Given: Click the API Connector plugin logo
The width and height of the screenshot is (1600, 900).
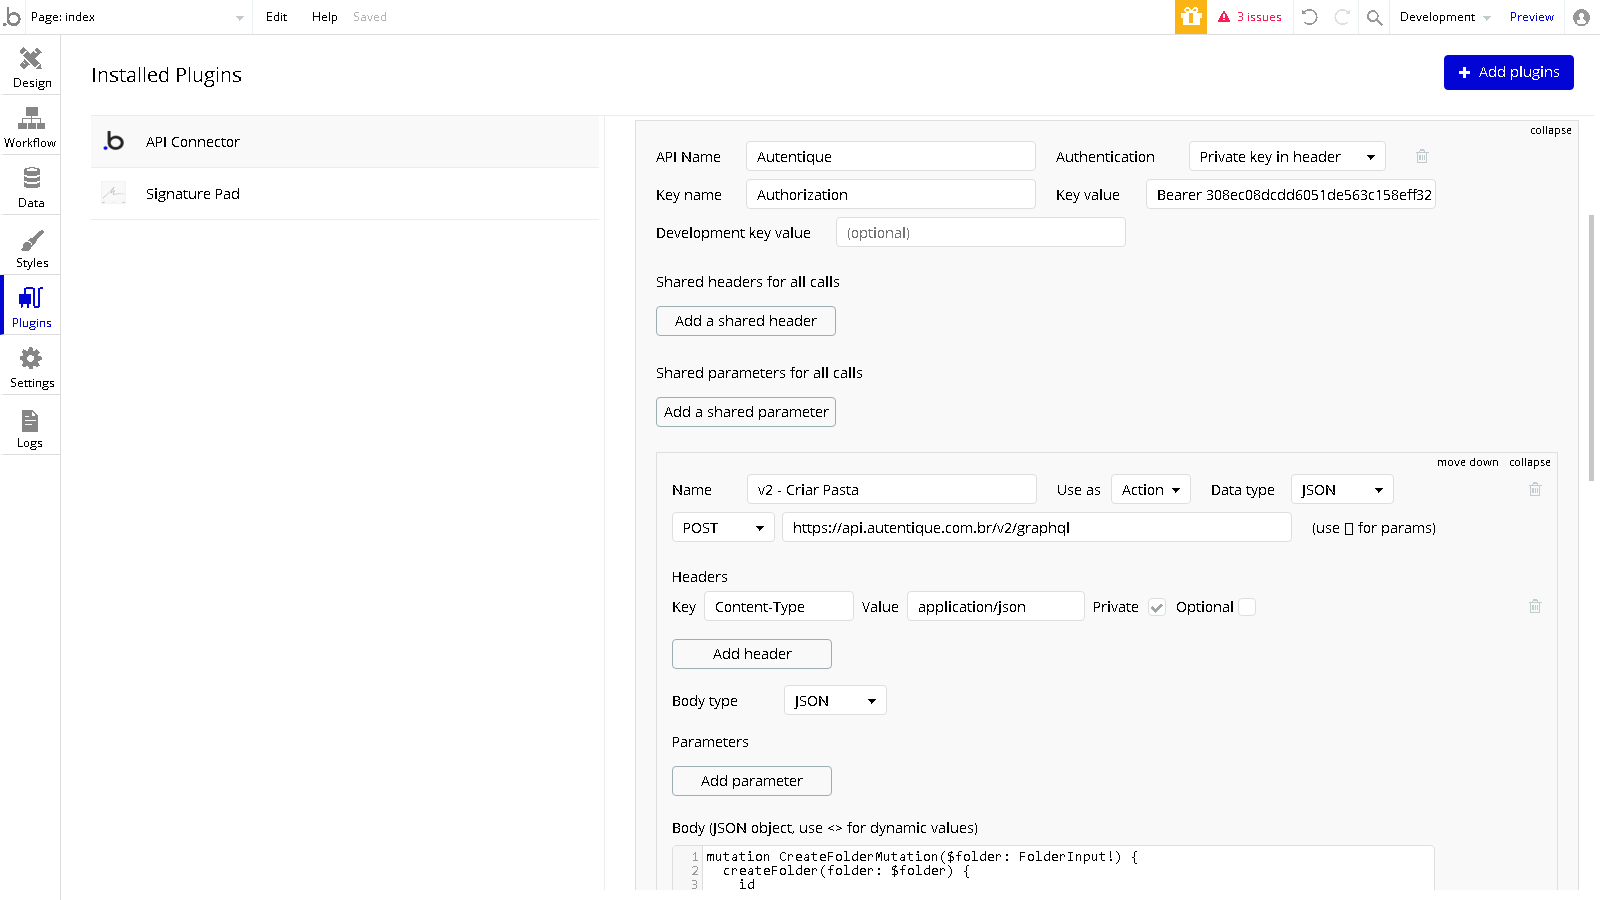Looking at the screenshot, I should pos(114,142).
